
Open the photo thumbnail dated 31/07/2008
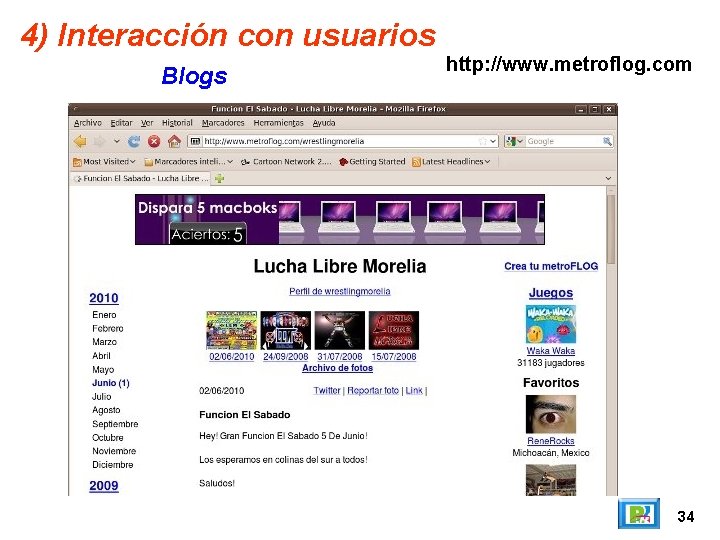click(x=340, y=331)
